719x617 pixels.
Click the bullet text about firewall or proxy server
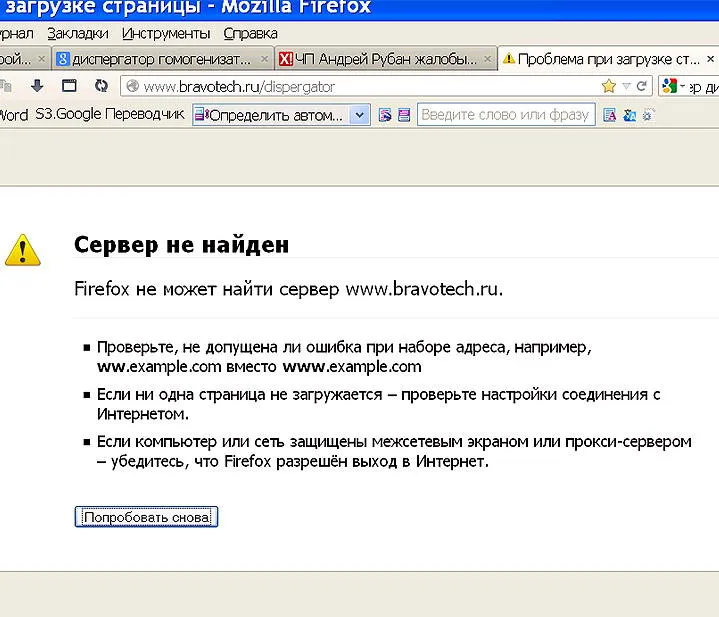click(x=394, y=451)
